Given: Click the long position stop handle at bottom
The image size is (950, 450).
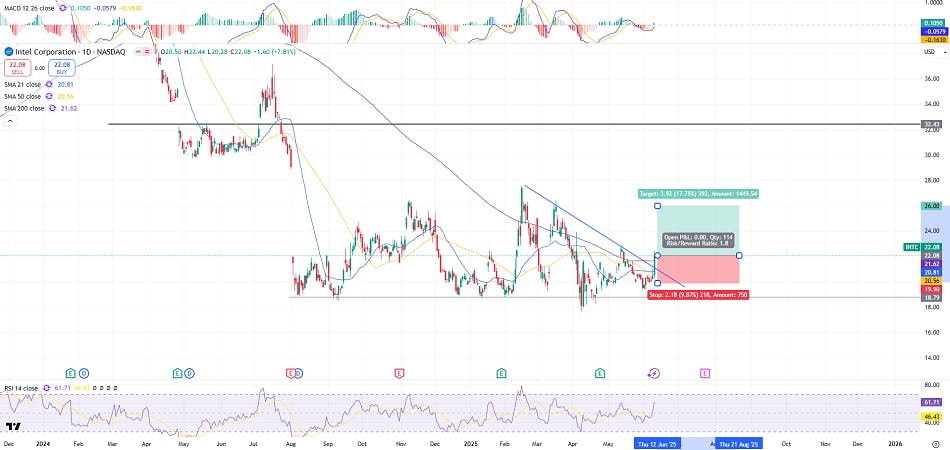Looking at the screenshot, I should click(657, 283).
